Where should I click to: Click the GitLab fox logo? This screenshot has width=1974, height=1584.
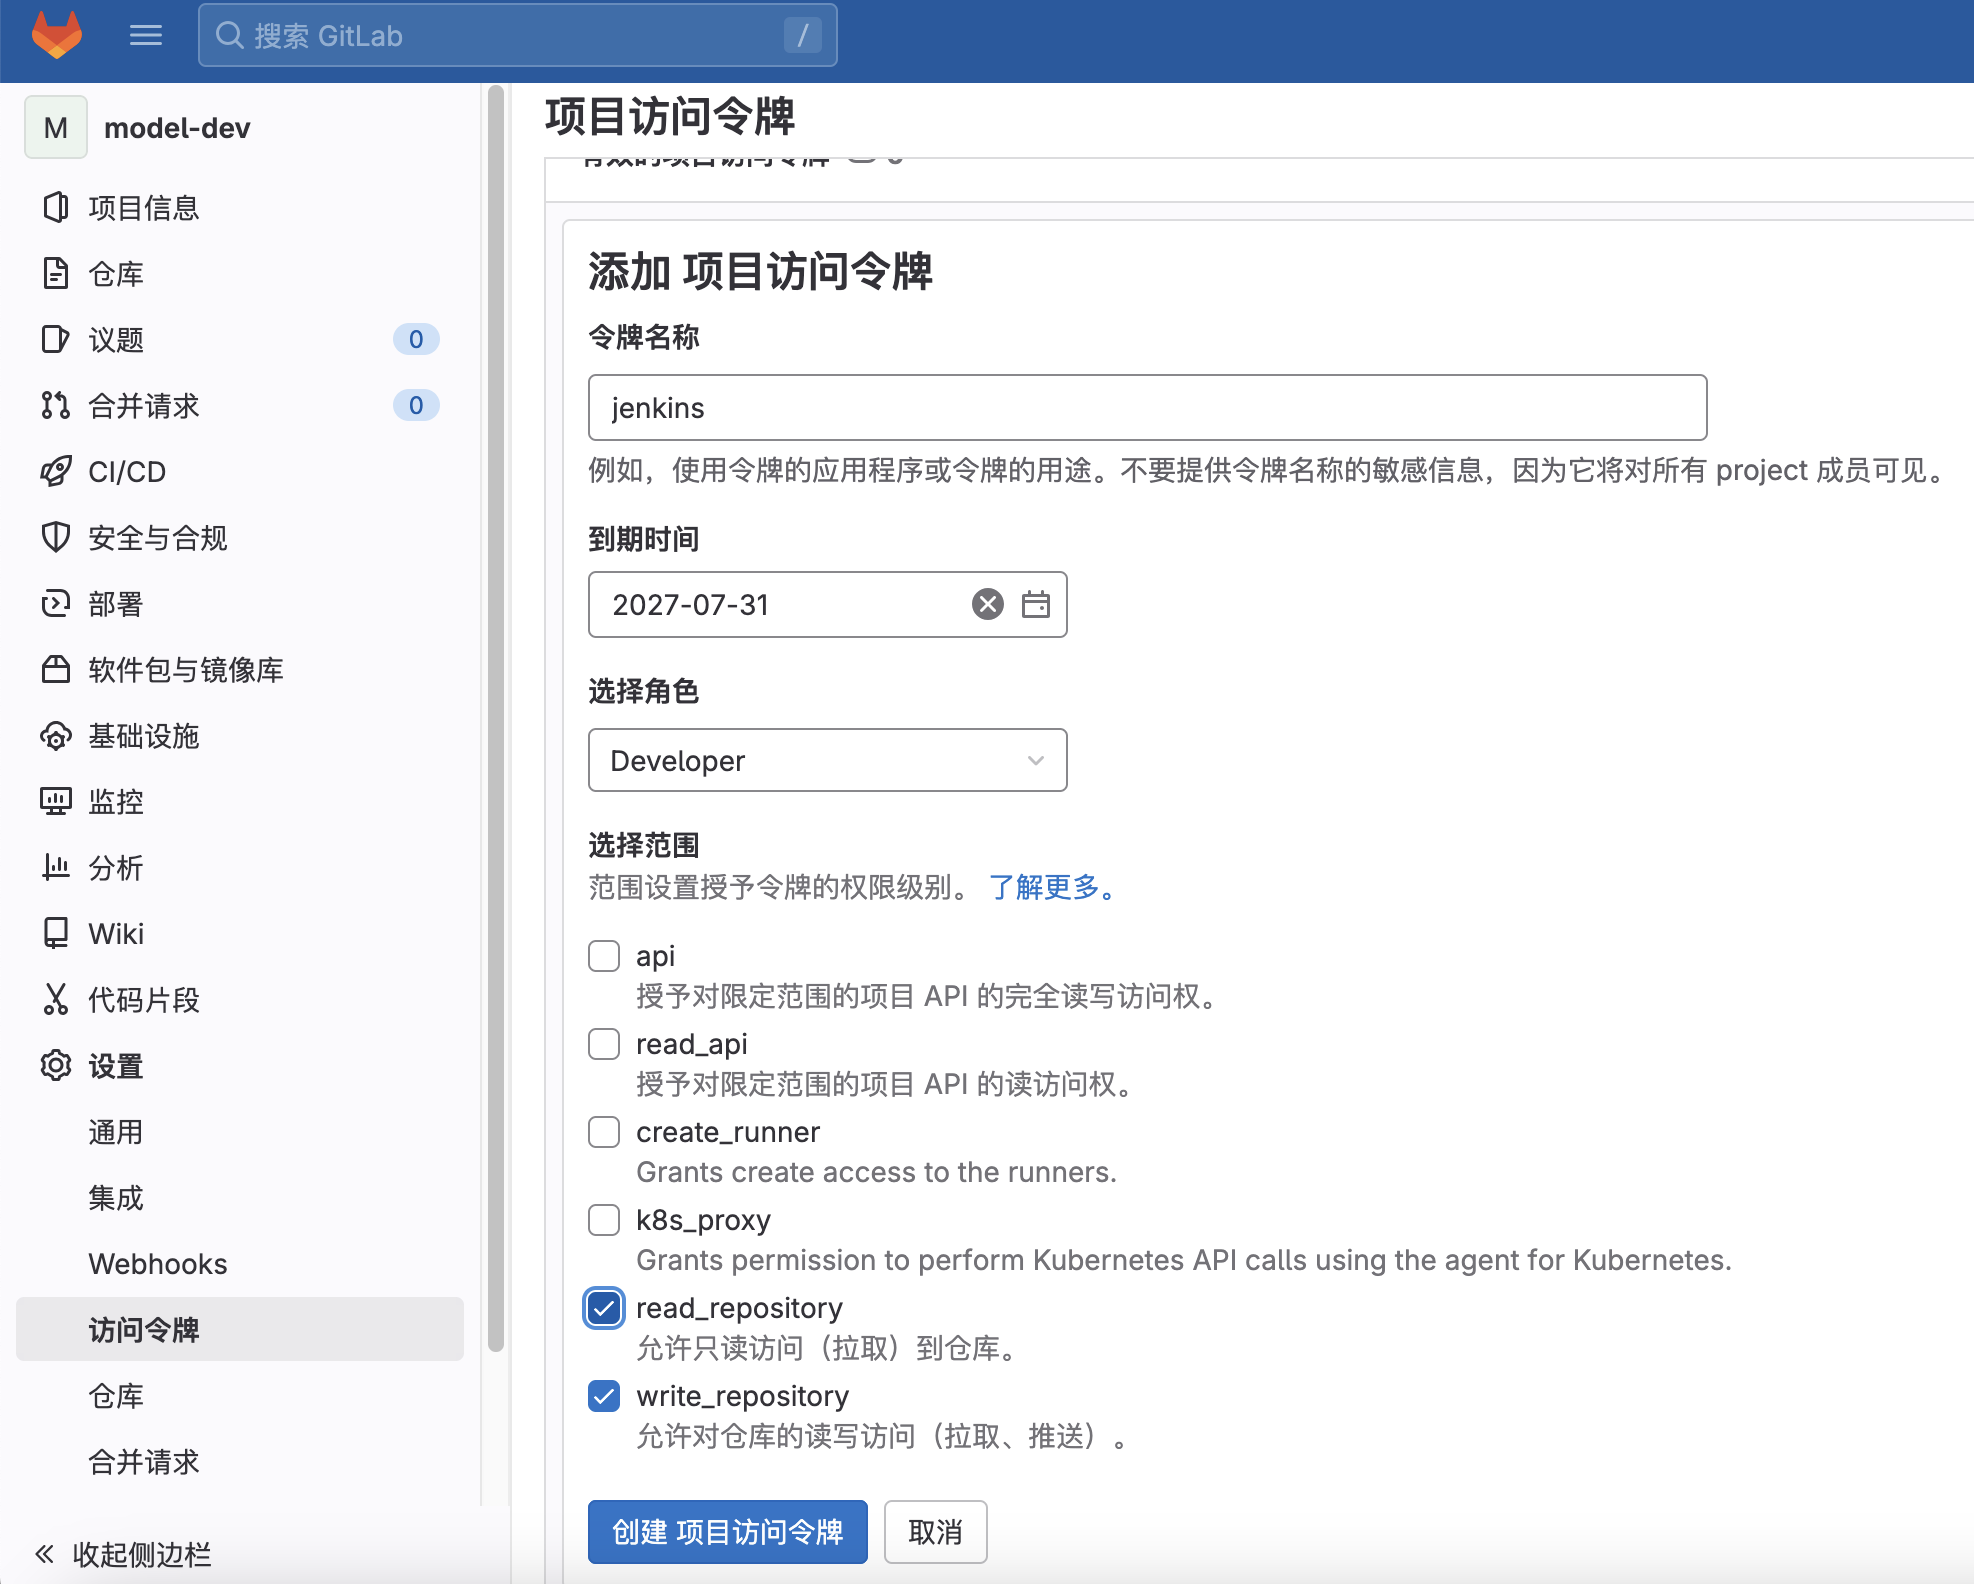point(57,35)
